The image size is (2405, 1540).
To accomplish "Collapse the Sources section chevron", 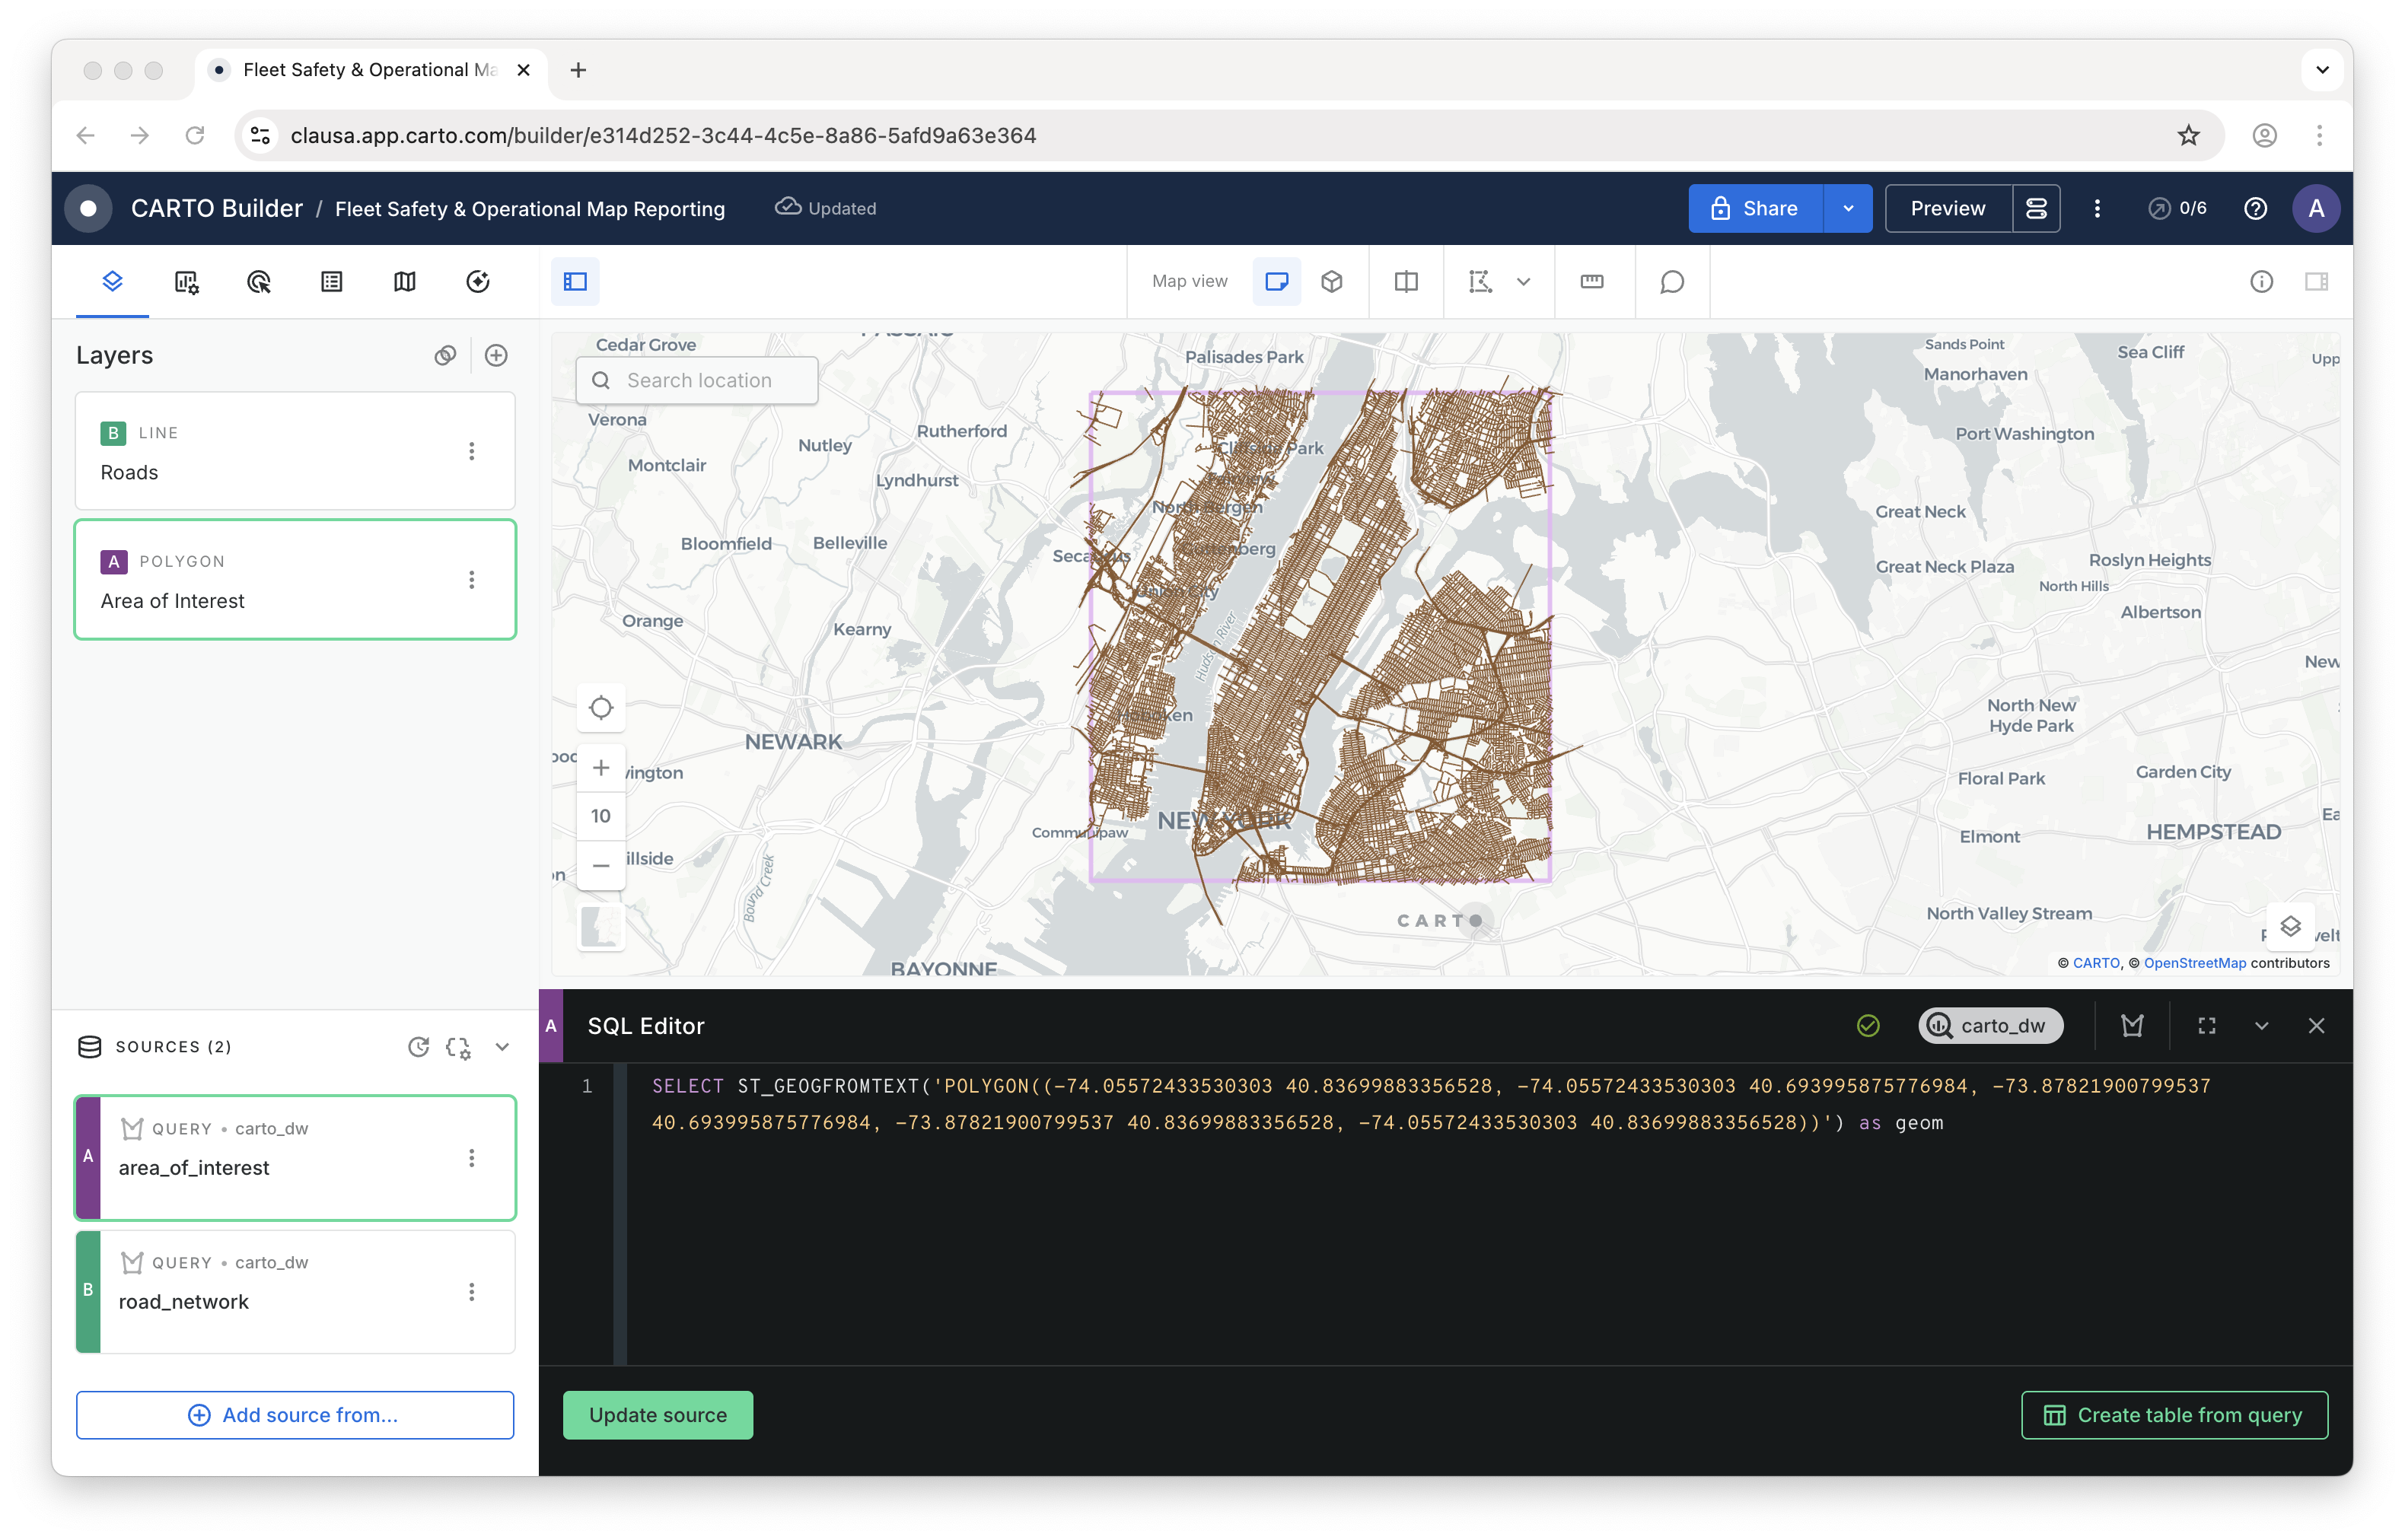I will point(502,1047).
